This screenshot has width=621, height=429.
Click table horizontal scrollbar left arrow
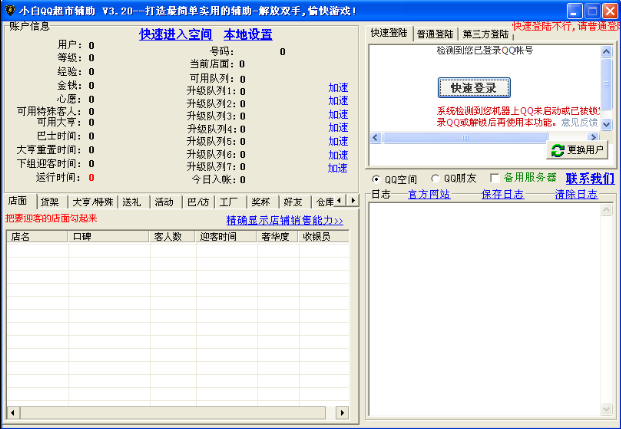coord(13,412)
